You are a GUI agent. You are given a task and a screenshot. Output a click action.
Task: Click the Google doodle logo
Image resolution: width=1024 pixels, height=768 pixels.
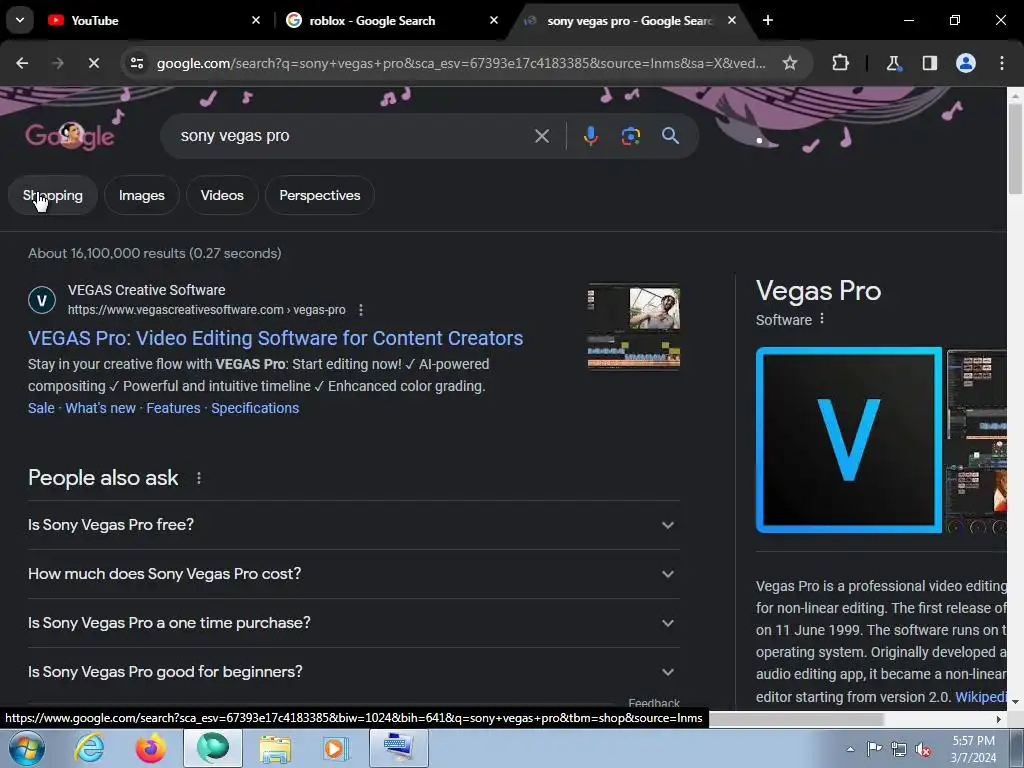click(70, 136)
